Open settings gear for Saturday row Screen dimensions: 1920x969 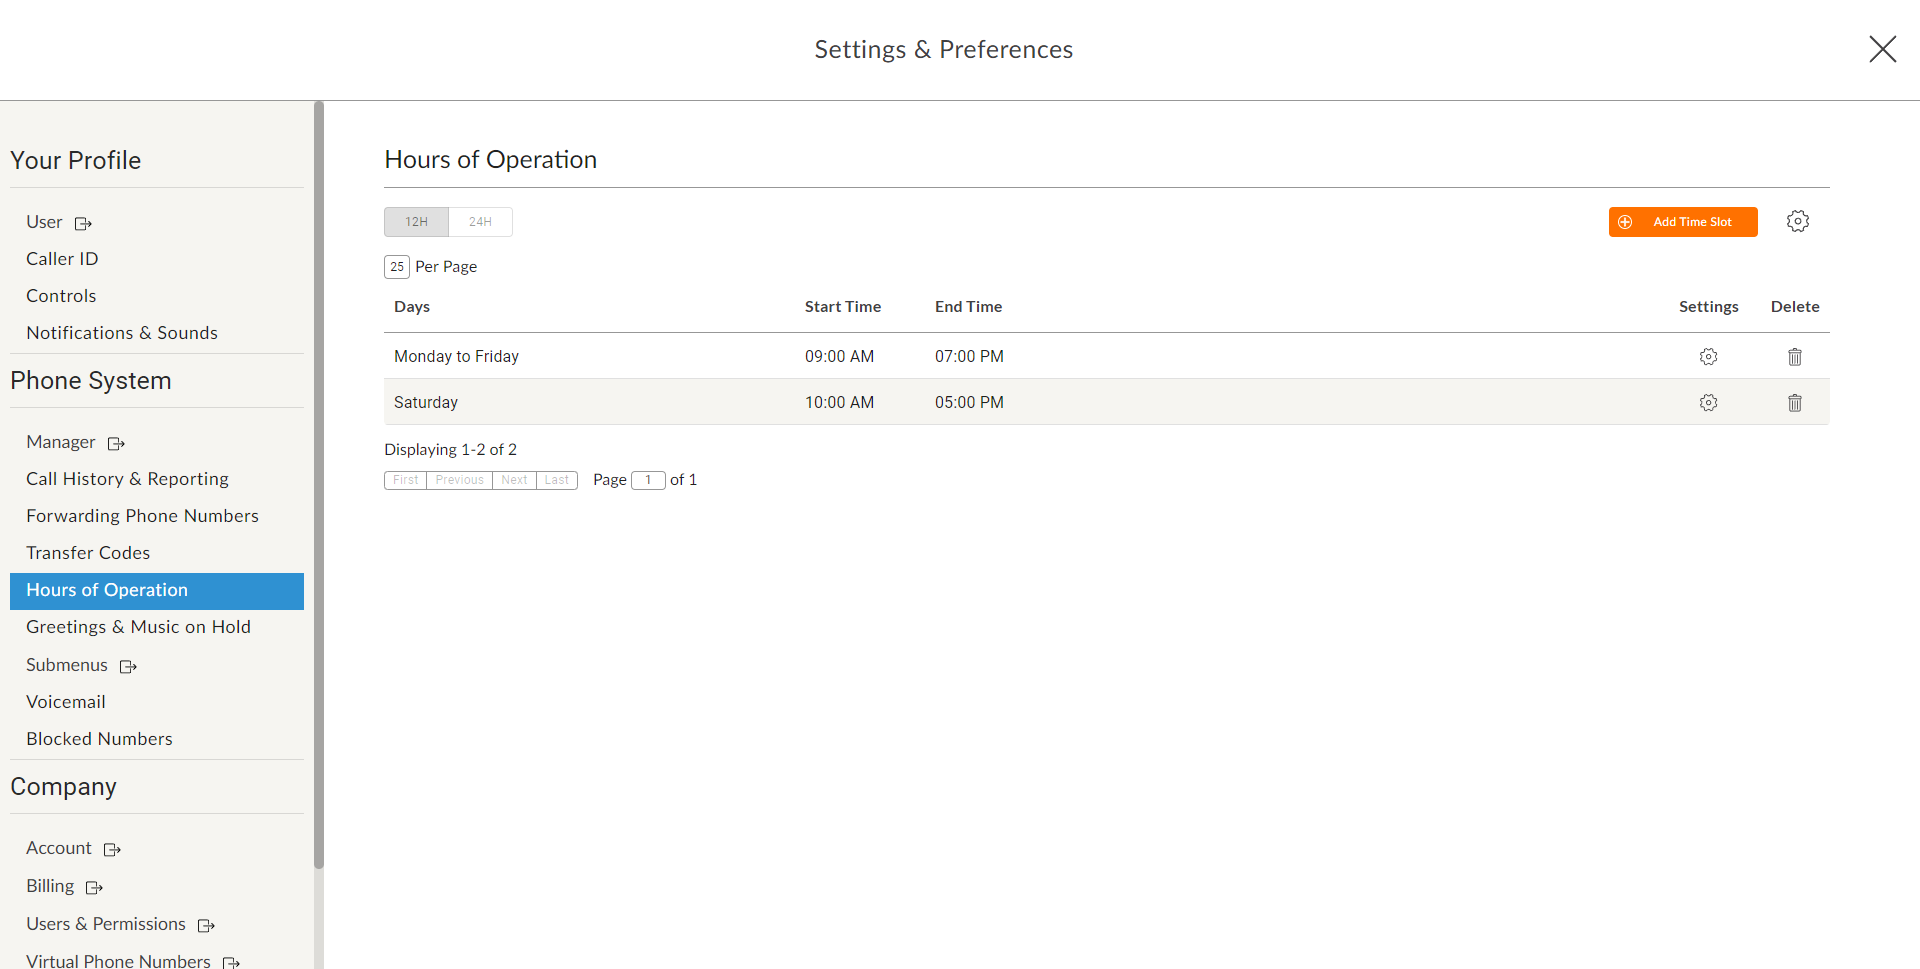click(1708, 402)
